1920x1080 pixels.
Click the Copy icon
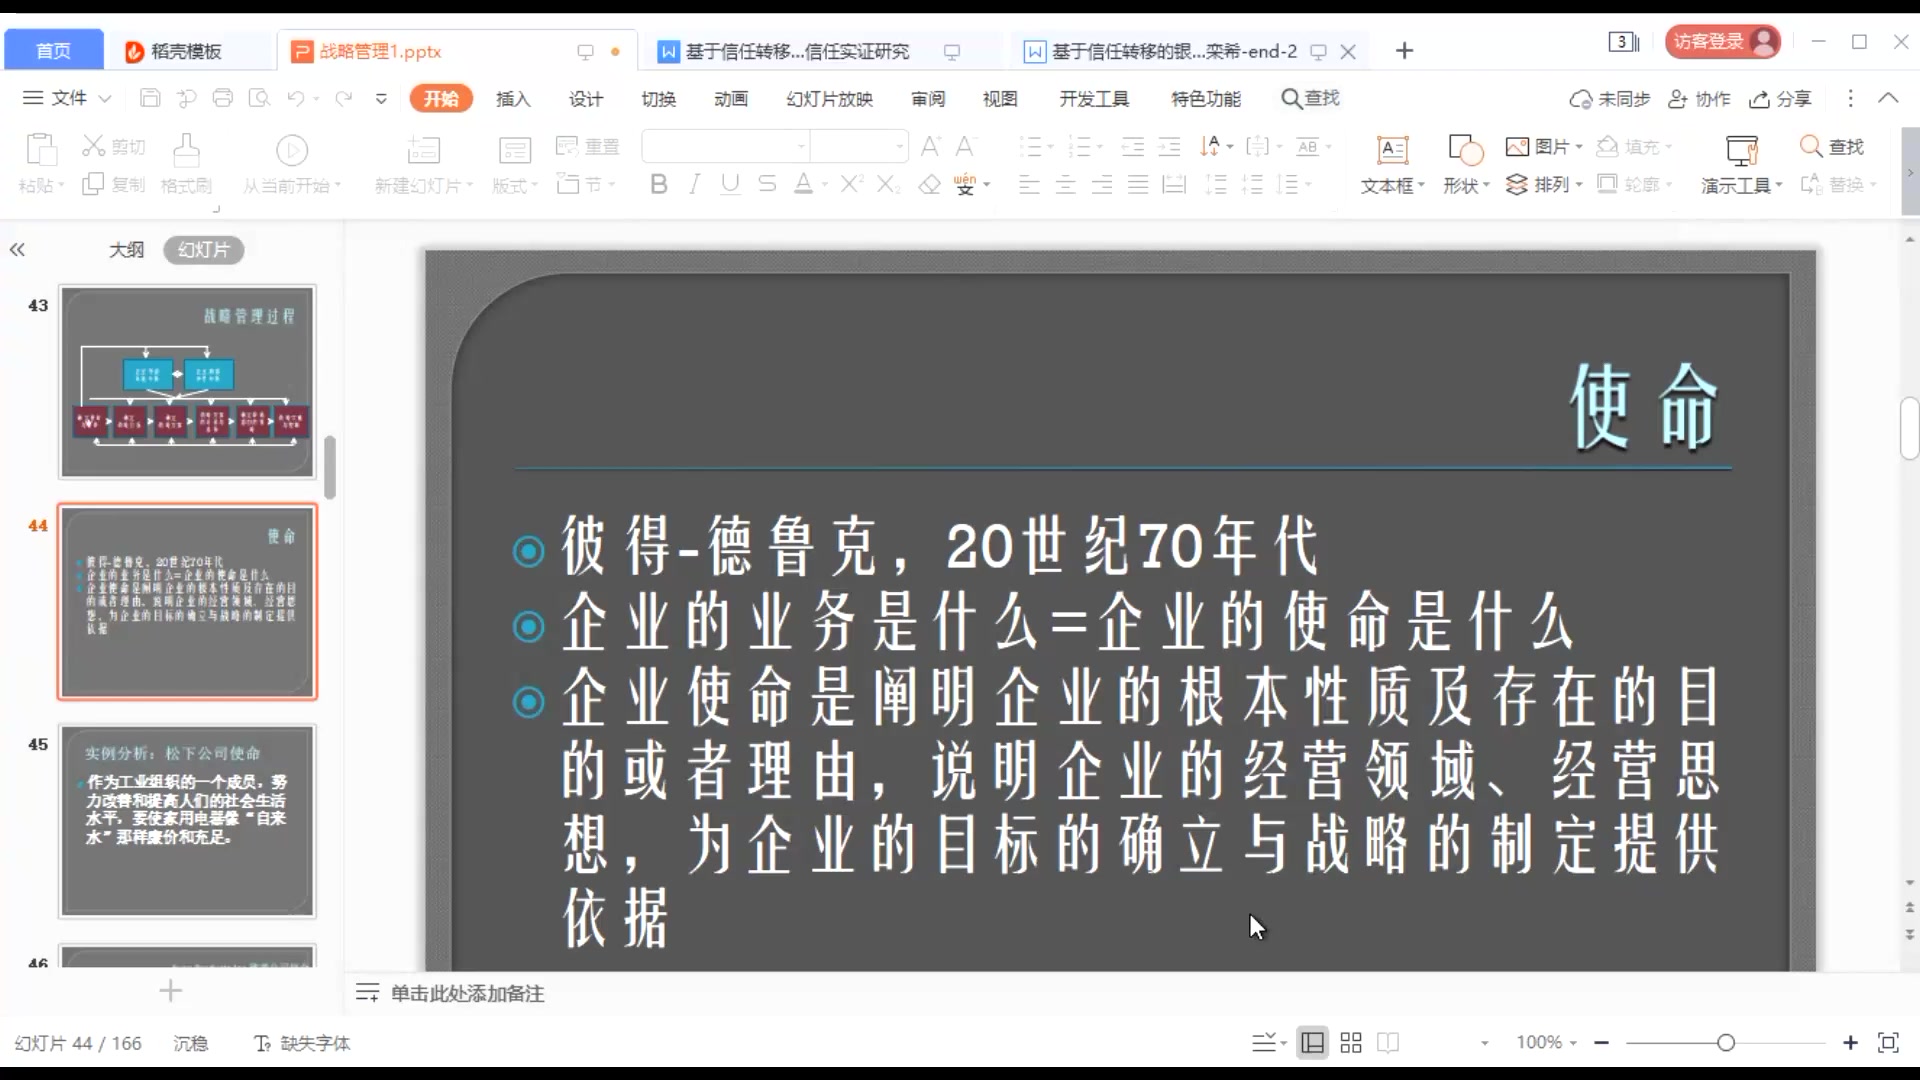coord(93,184)
